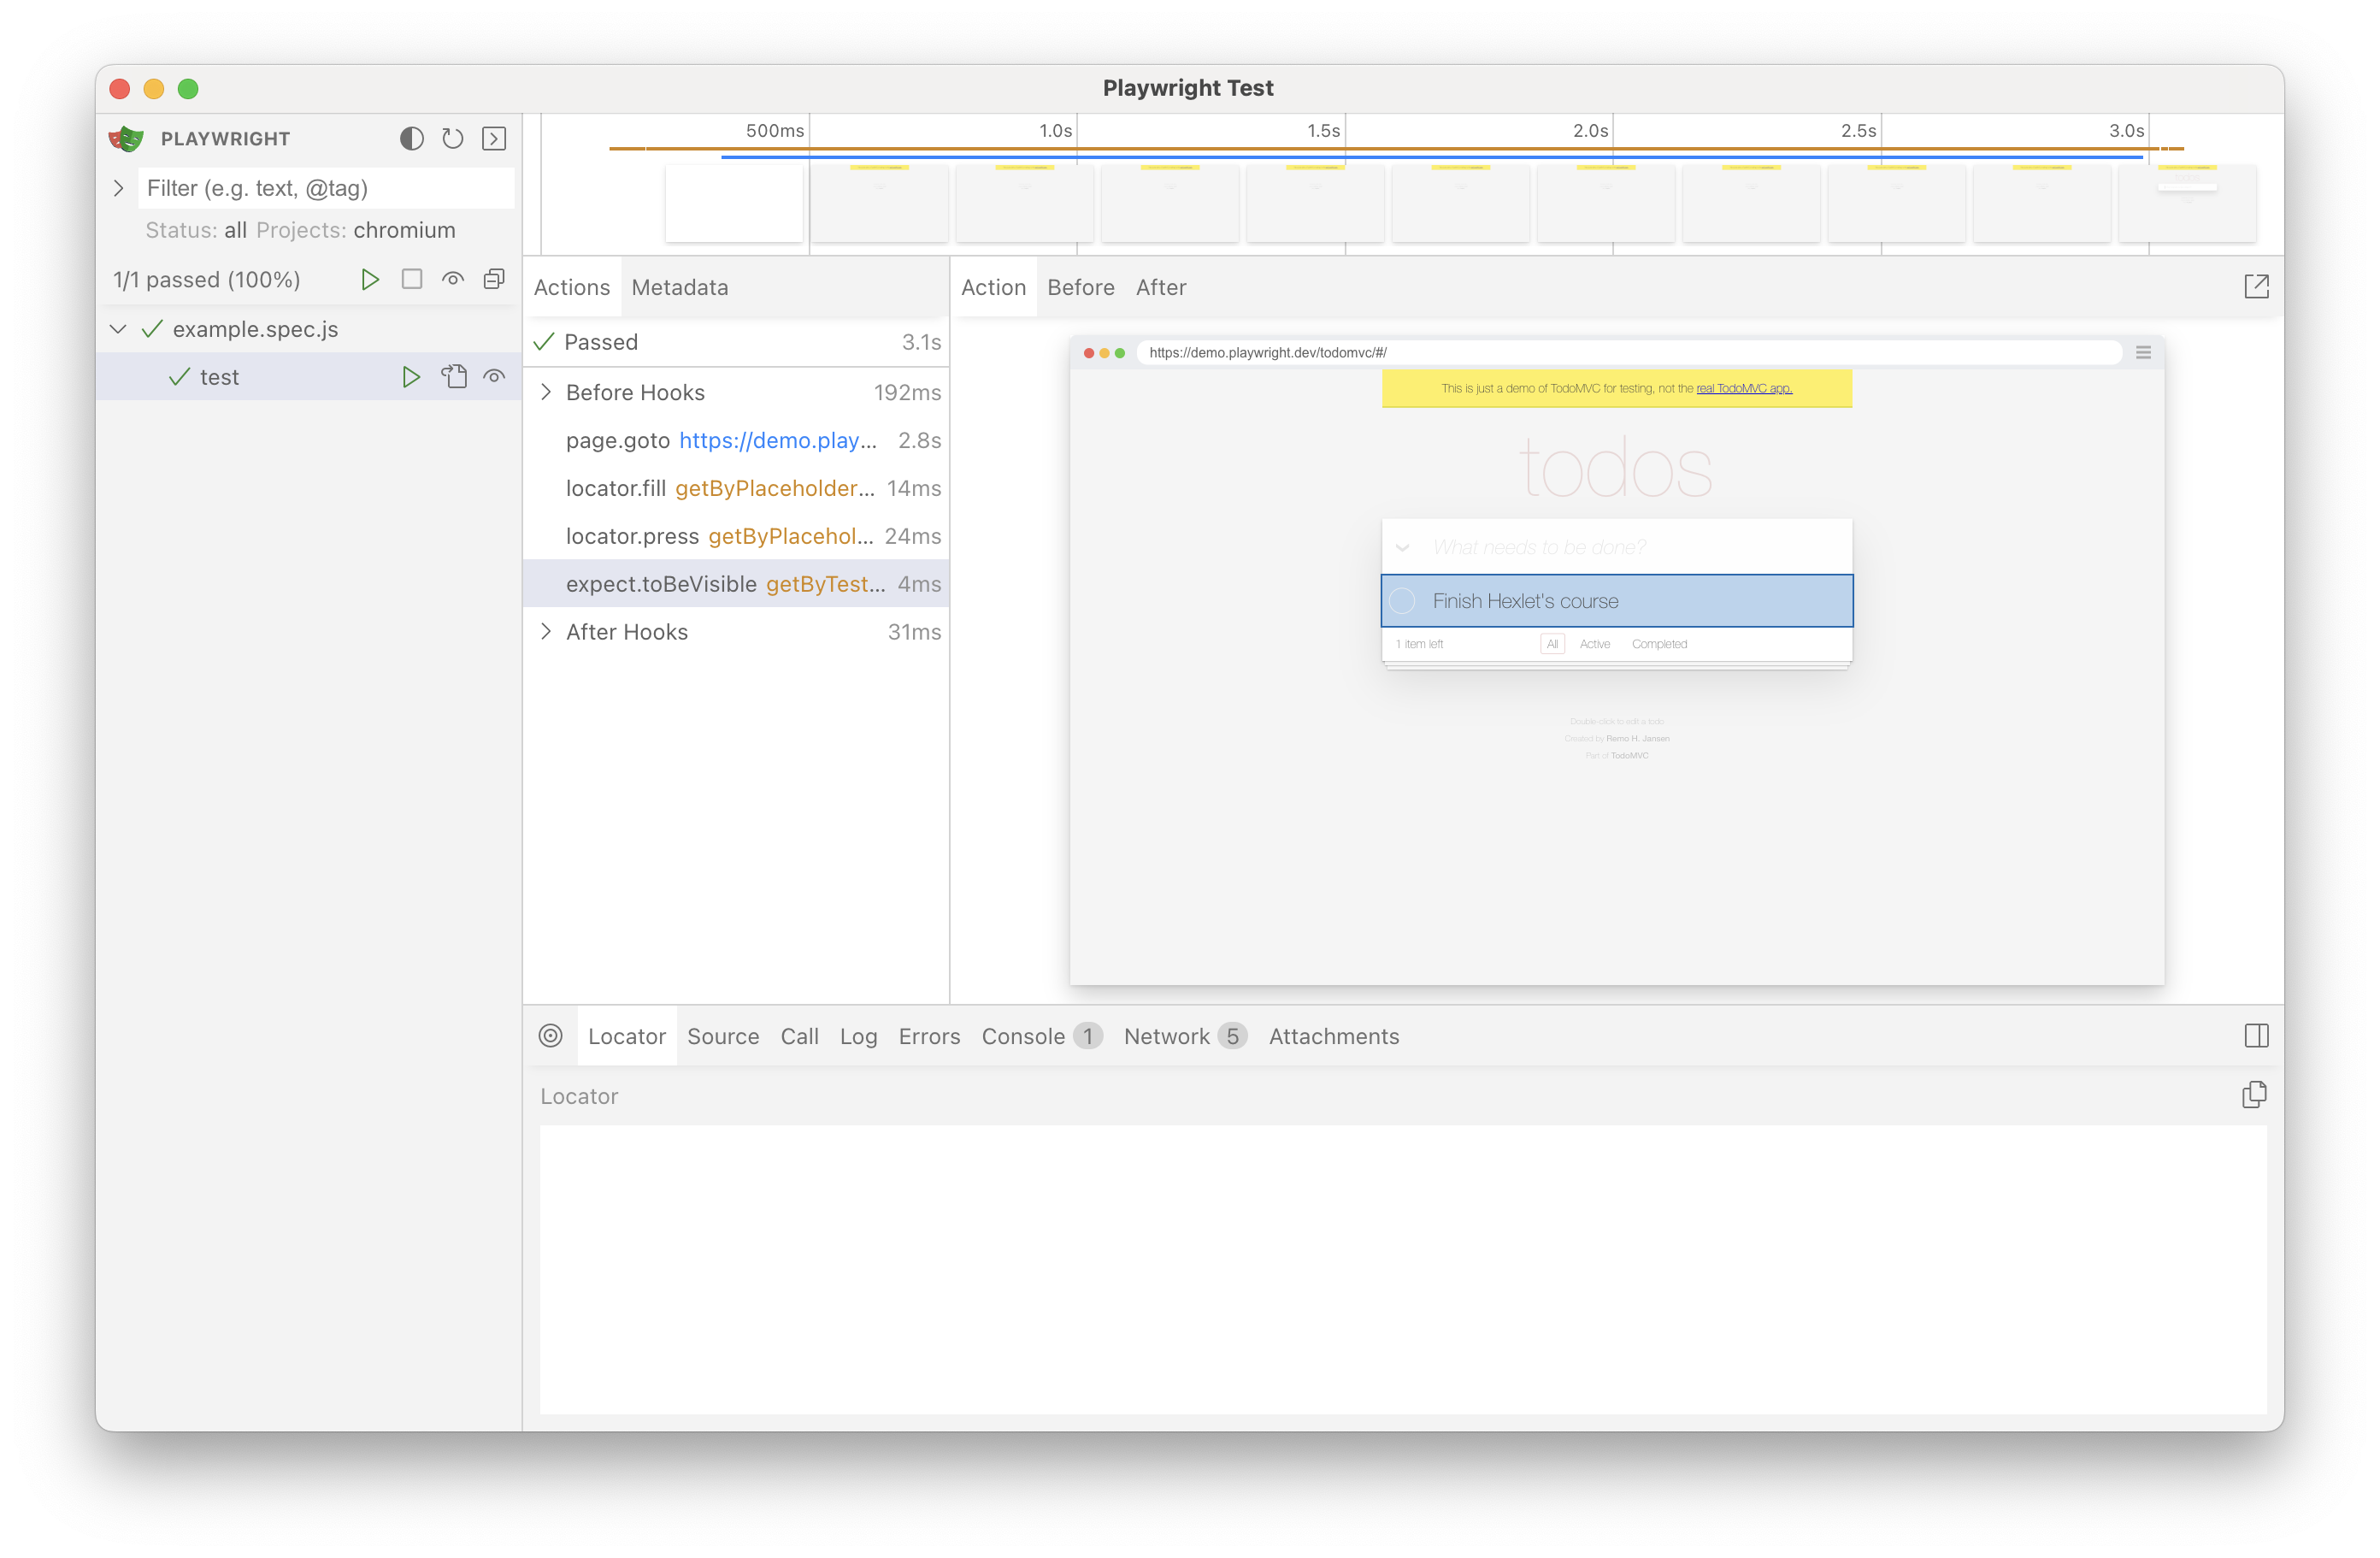Viewport: 2380px width, 1558px height.
Task: Toggle watch eye on test row
Action: [x=494, y=377]
